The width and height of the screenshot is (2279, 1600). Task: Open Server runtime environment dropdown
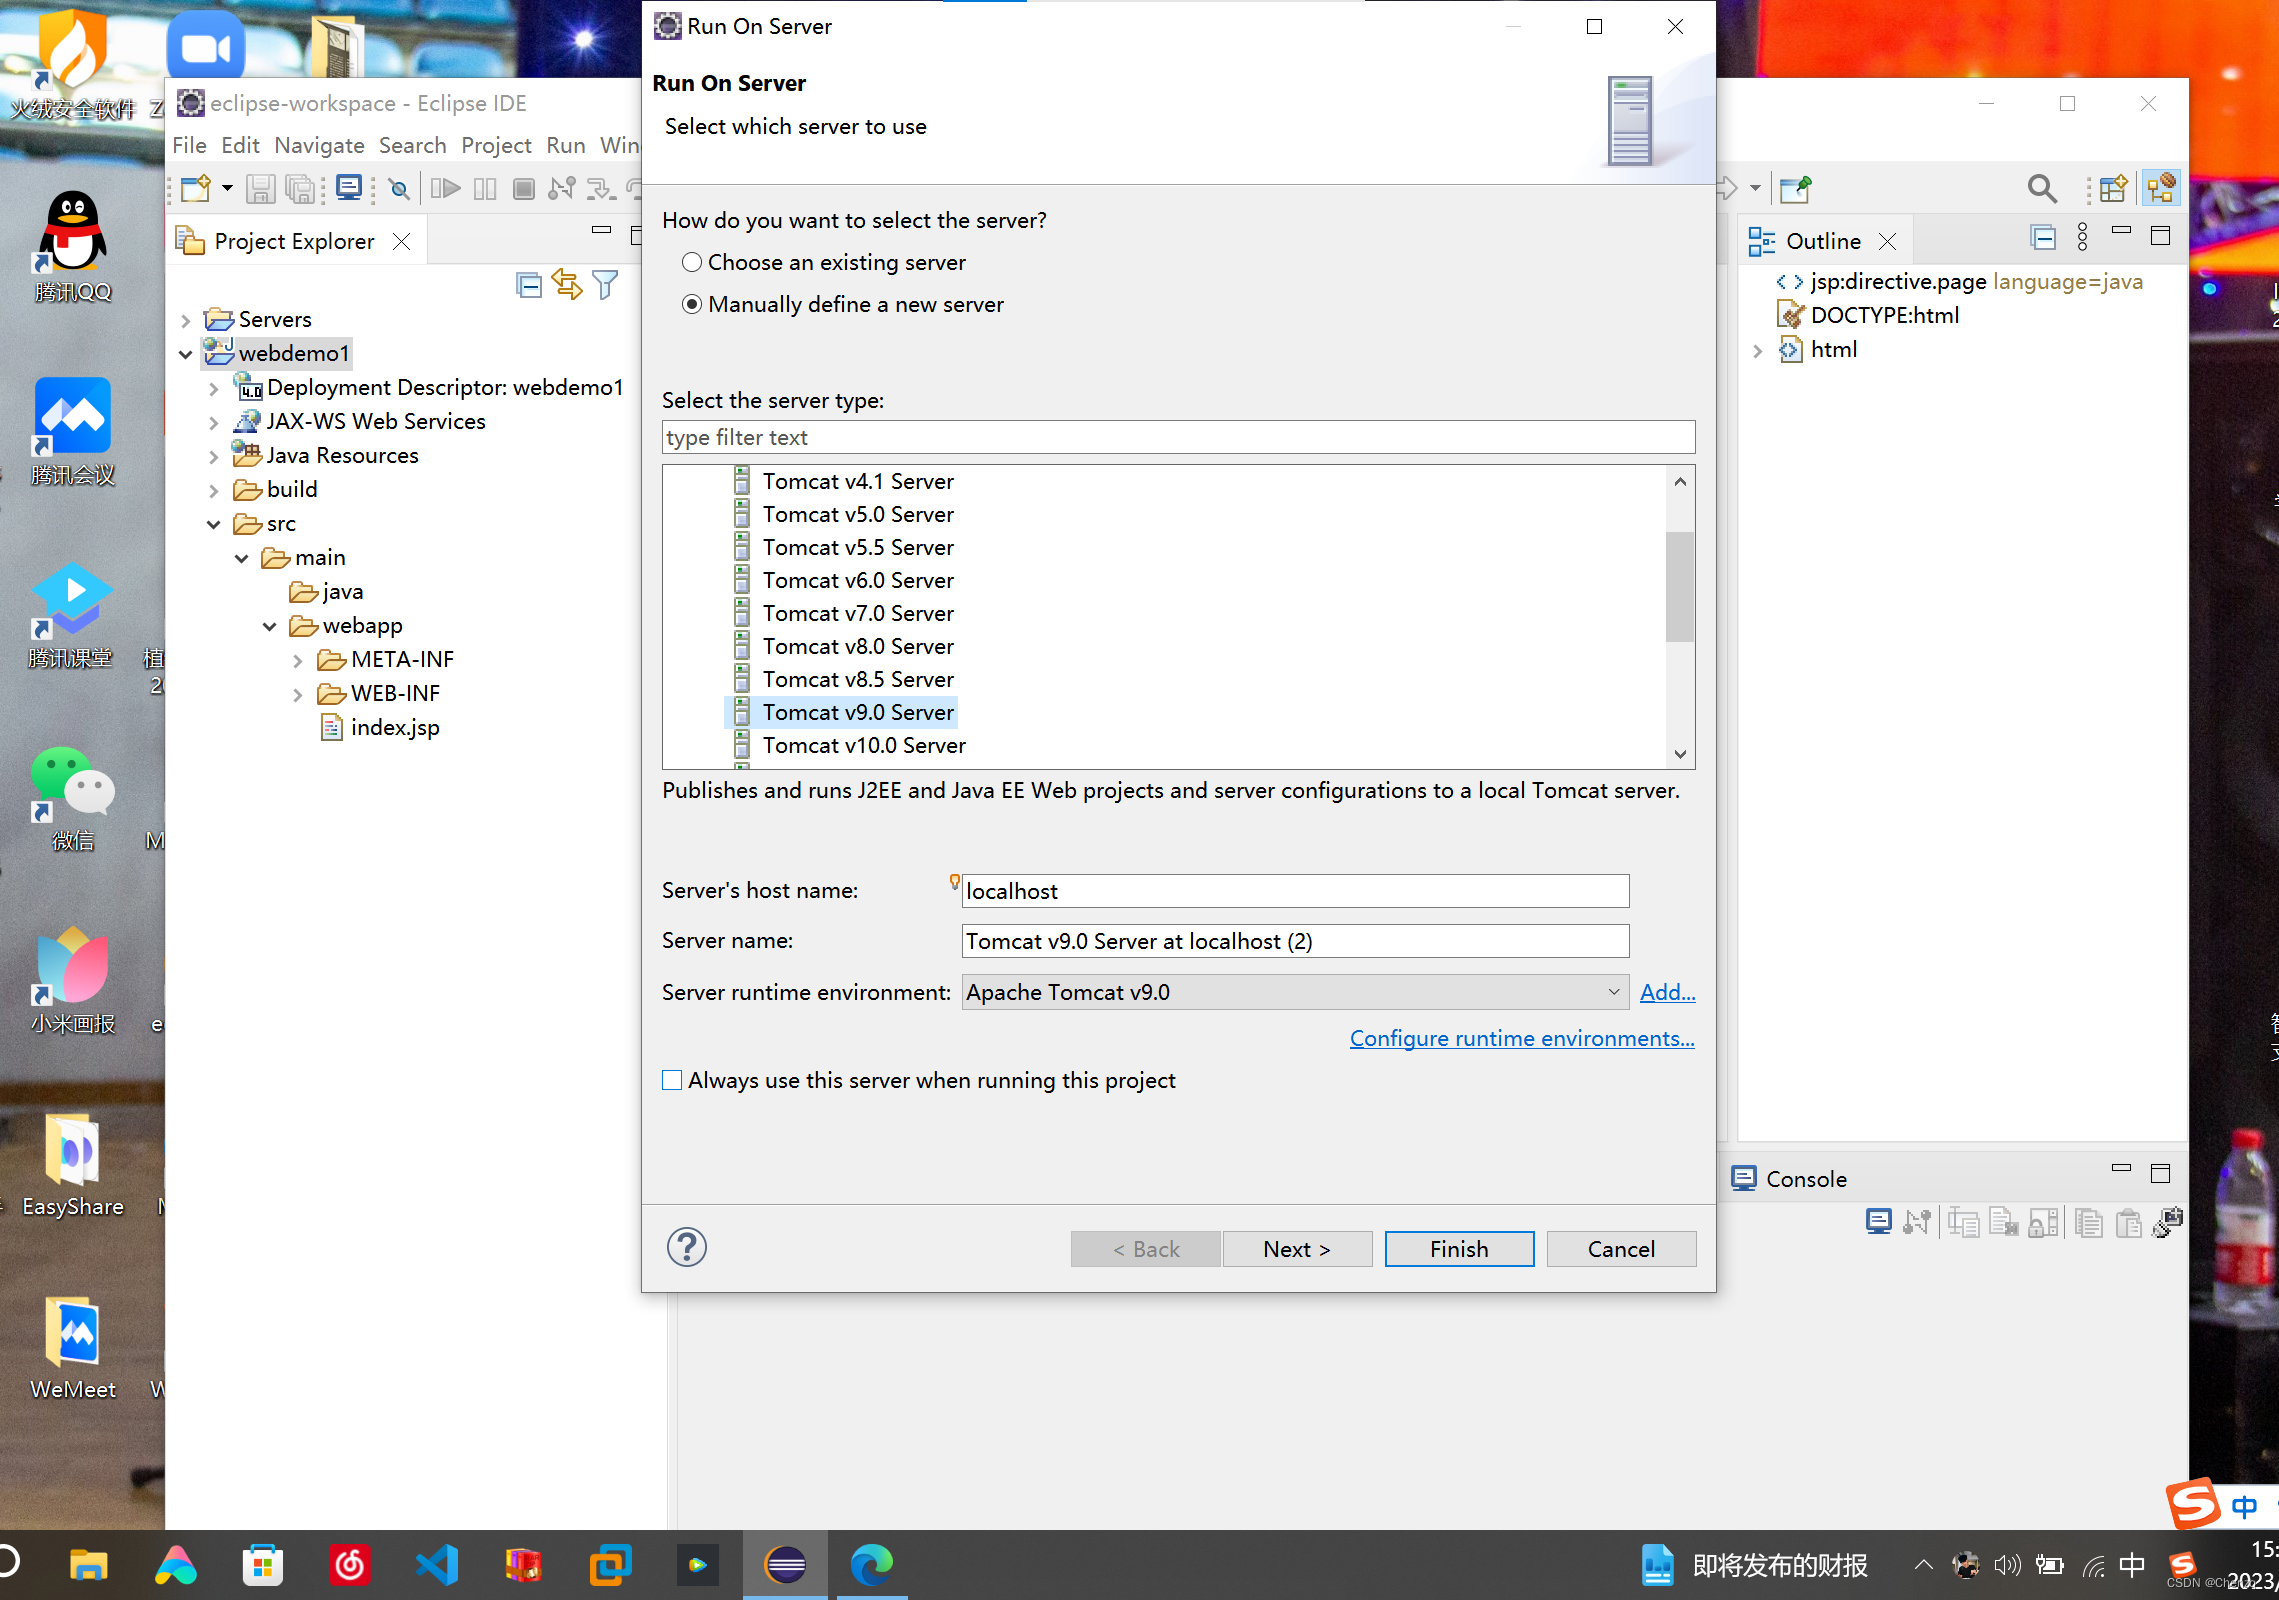point(1294,992)
